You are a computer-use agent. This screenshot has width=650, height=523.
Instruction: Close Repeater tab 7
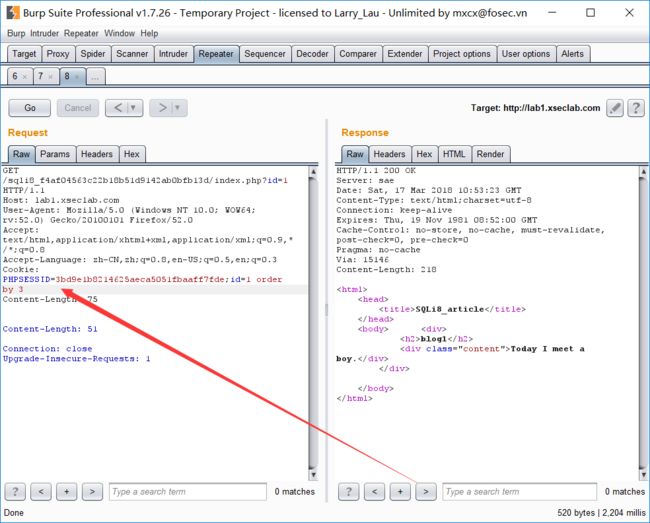point(51,77)
